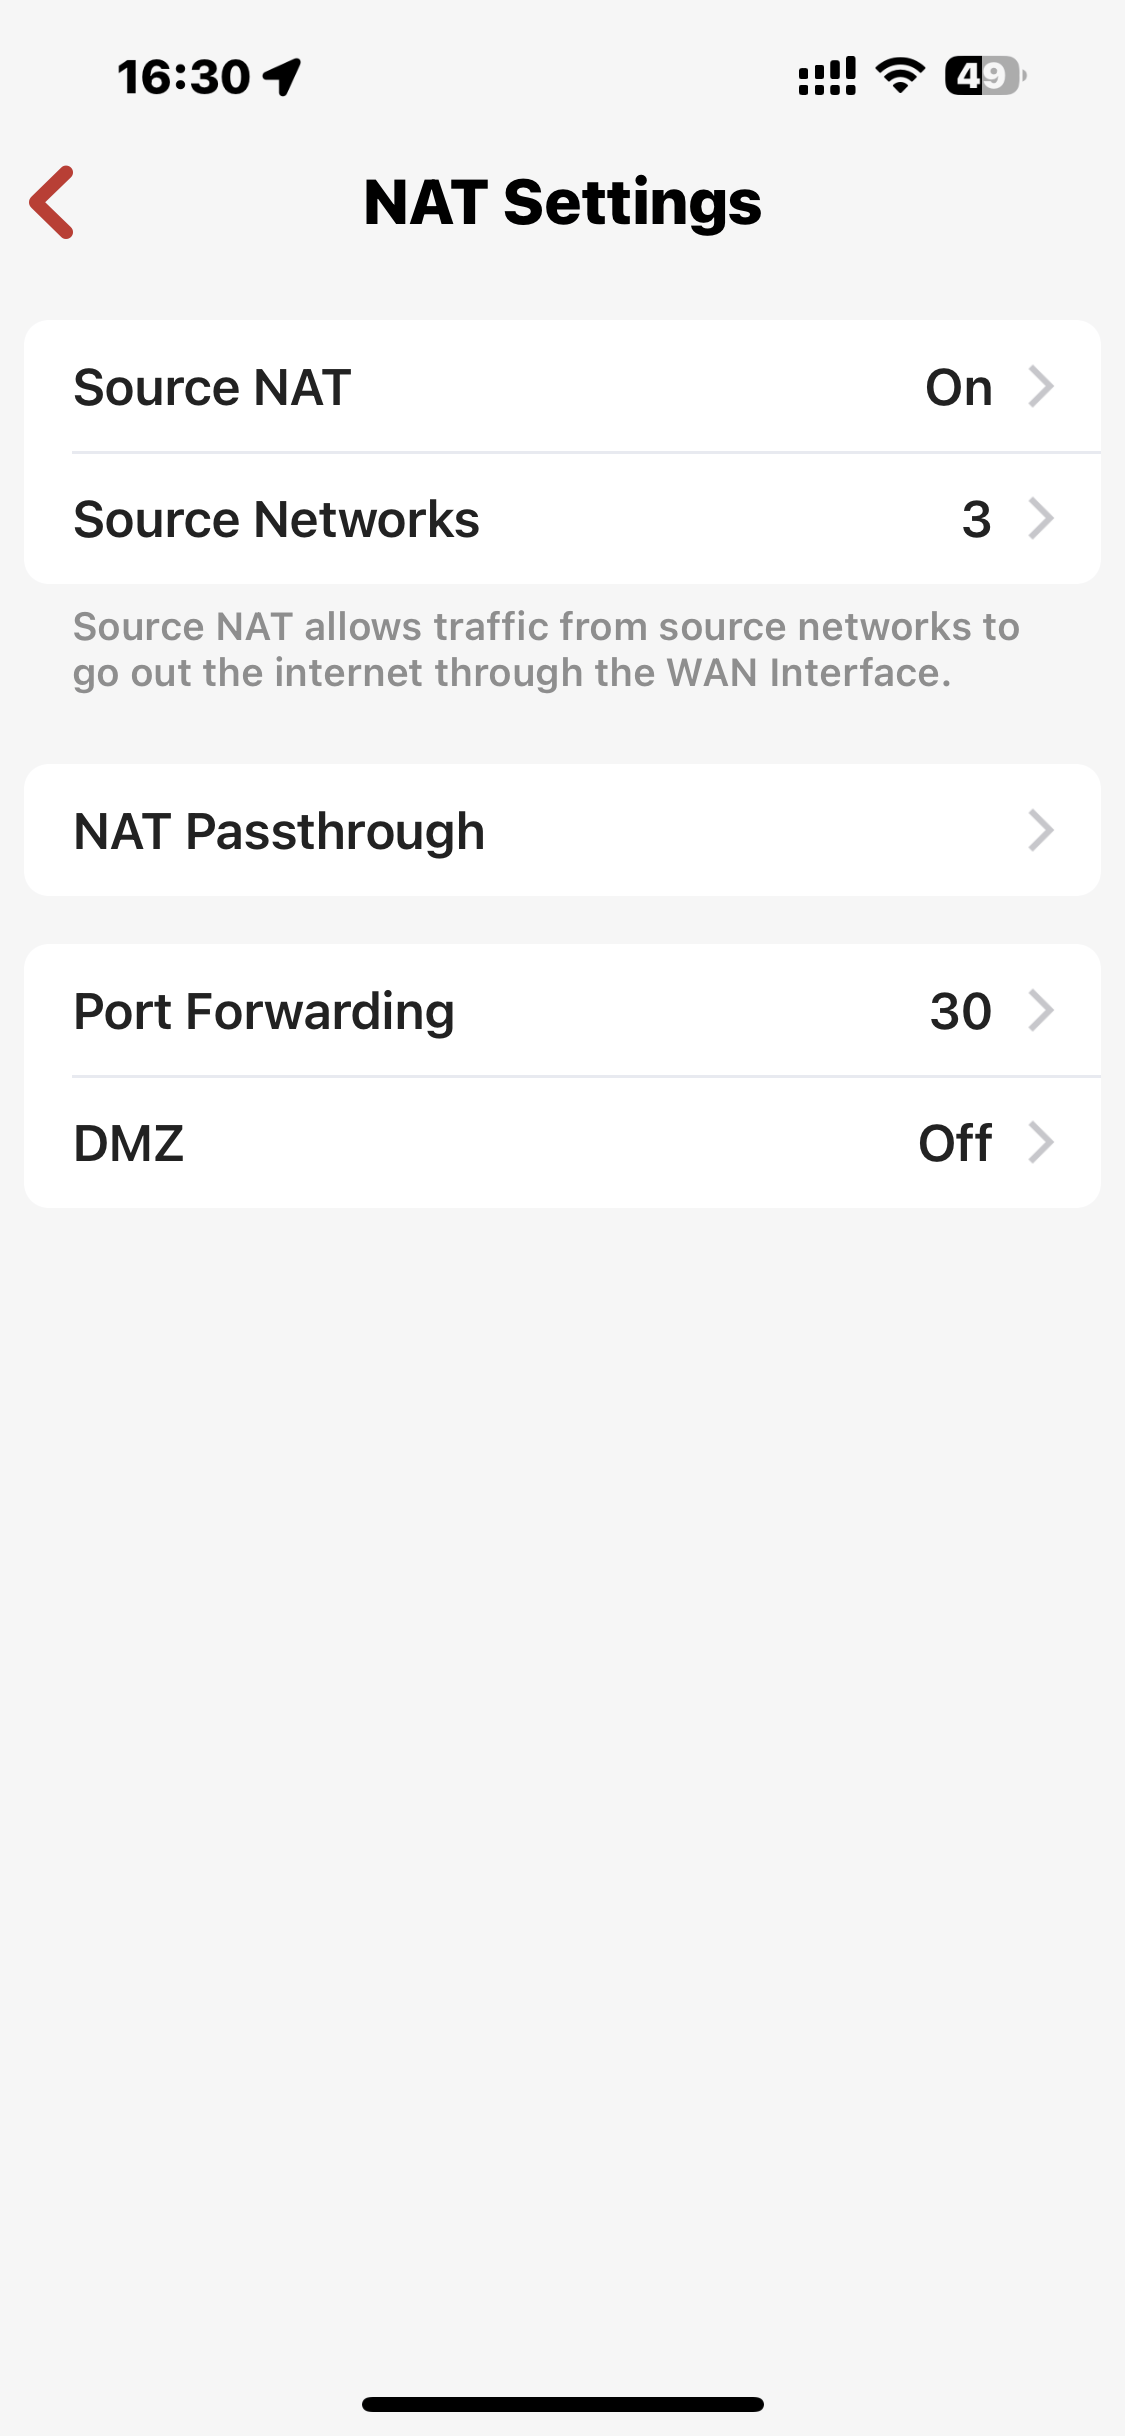Screen dimensions: 1125x2436
Task: Expand Source NAT using its chevron
Action: tap(1041, 387)
